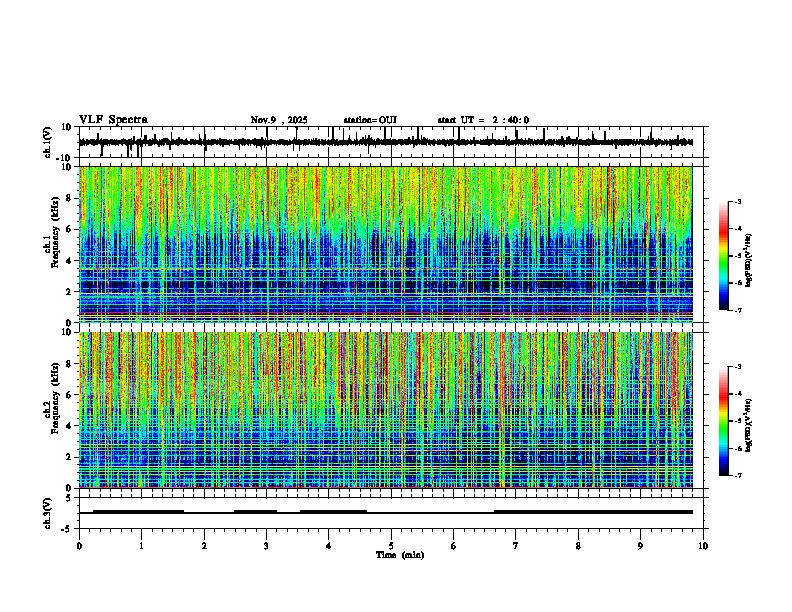Click time axis tick label "3"

pyautogui.click(x=266, y=546)
